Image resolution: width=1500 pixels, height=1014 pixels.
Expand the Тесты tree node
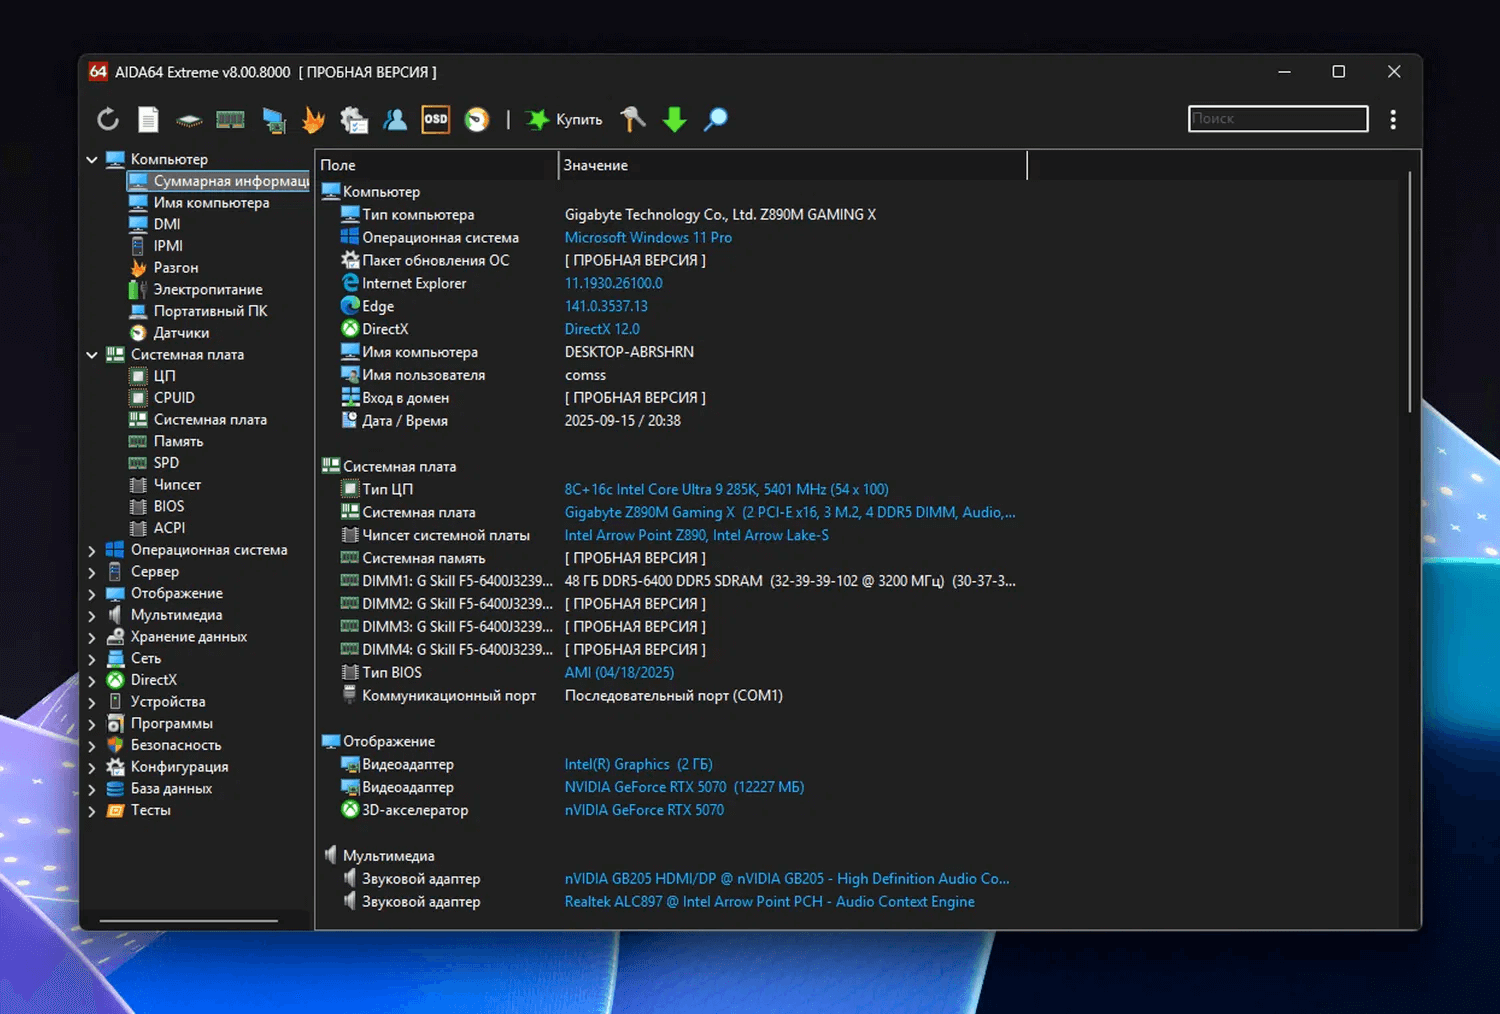click(92, 811)
